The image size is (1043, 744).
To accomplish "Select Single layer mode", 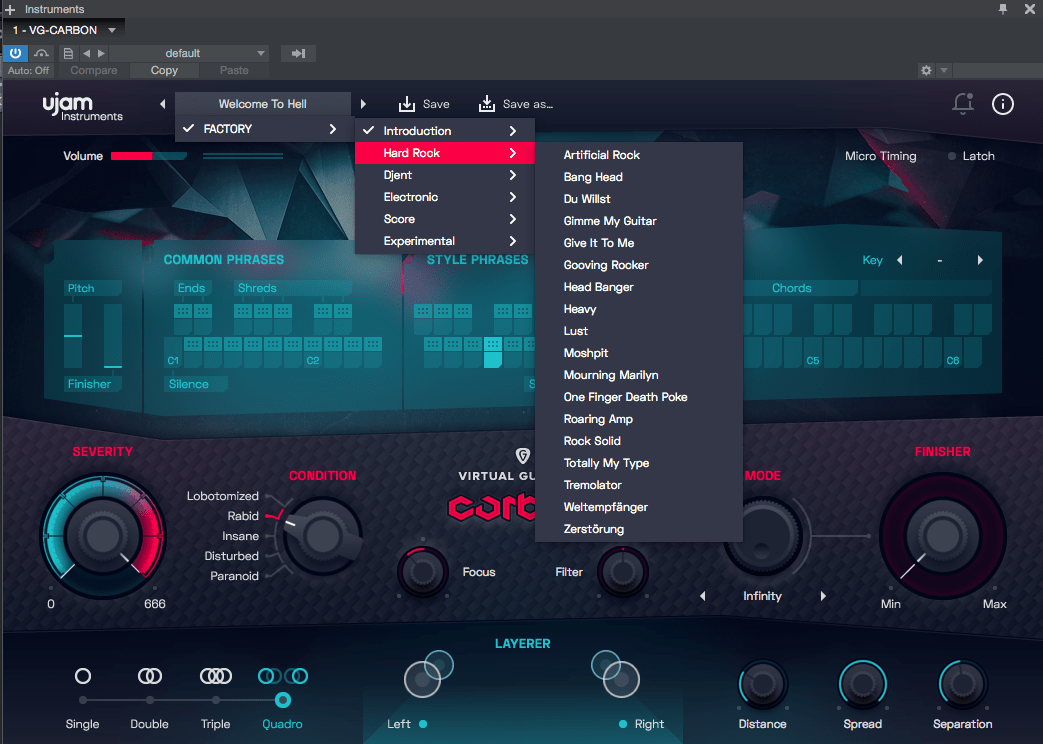I will click(82, 676).
